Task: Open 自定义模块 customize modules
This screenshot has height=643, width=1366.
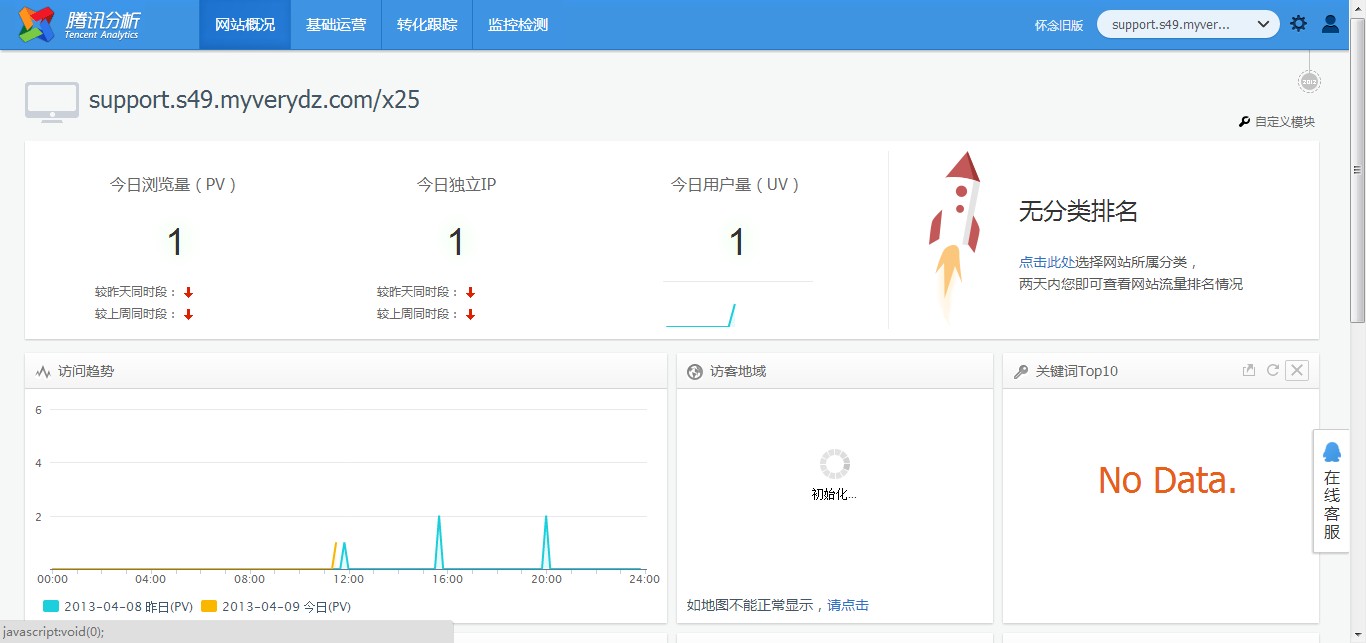Action: (x=1277, y=122)
